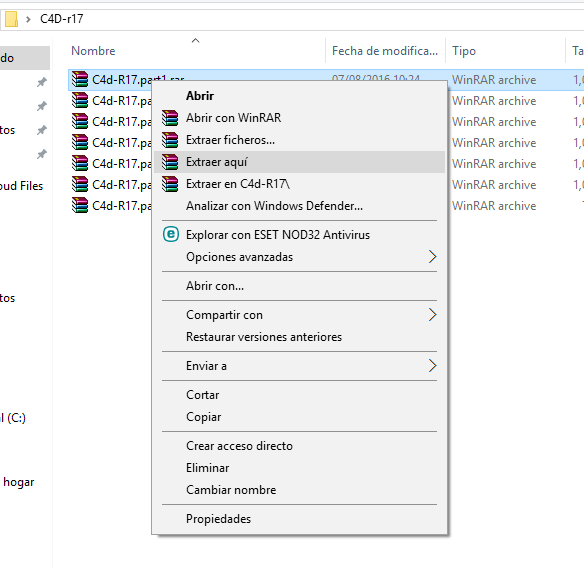Image resolution: width=584 pixels, height=569 pixels.
Task: Click the fourth pin icon in the sidebar
Action: point(42,154)
